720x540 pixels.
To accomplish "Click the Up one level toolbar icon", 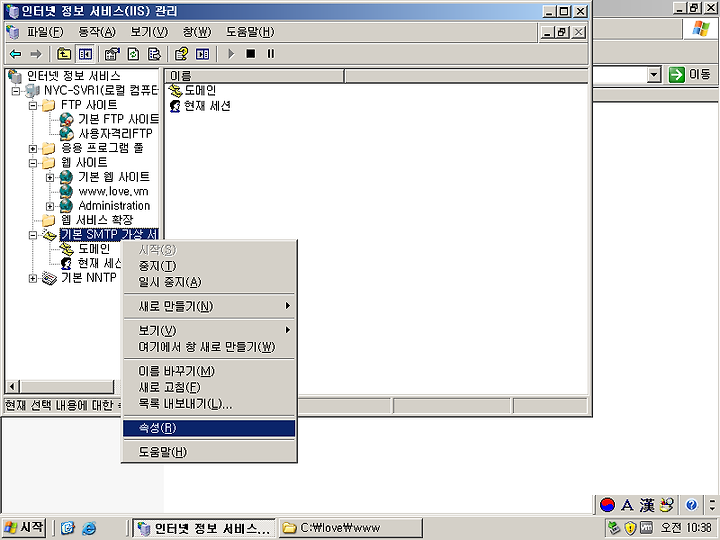I will 64,54.
